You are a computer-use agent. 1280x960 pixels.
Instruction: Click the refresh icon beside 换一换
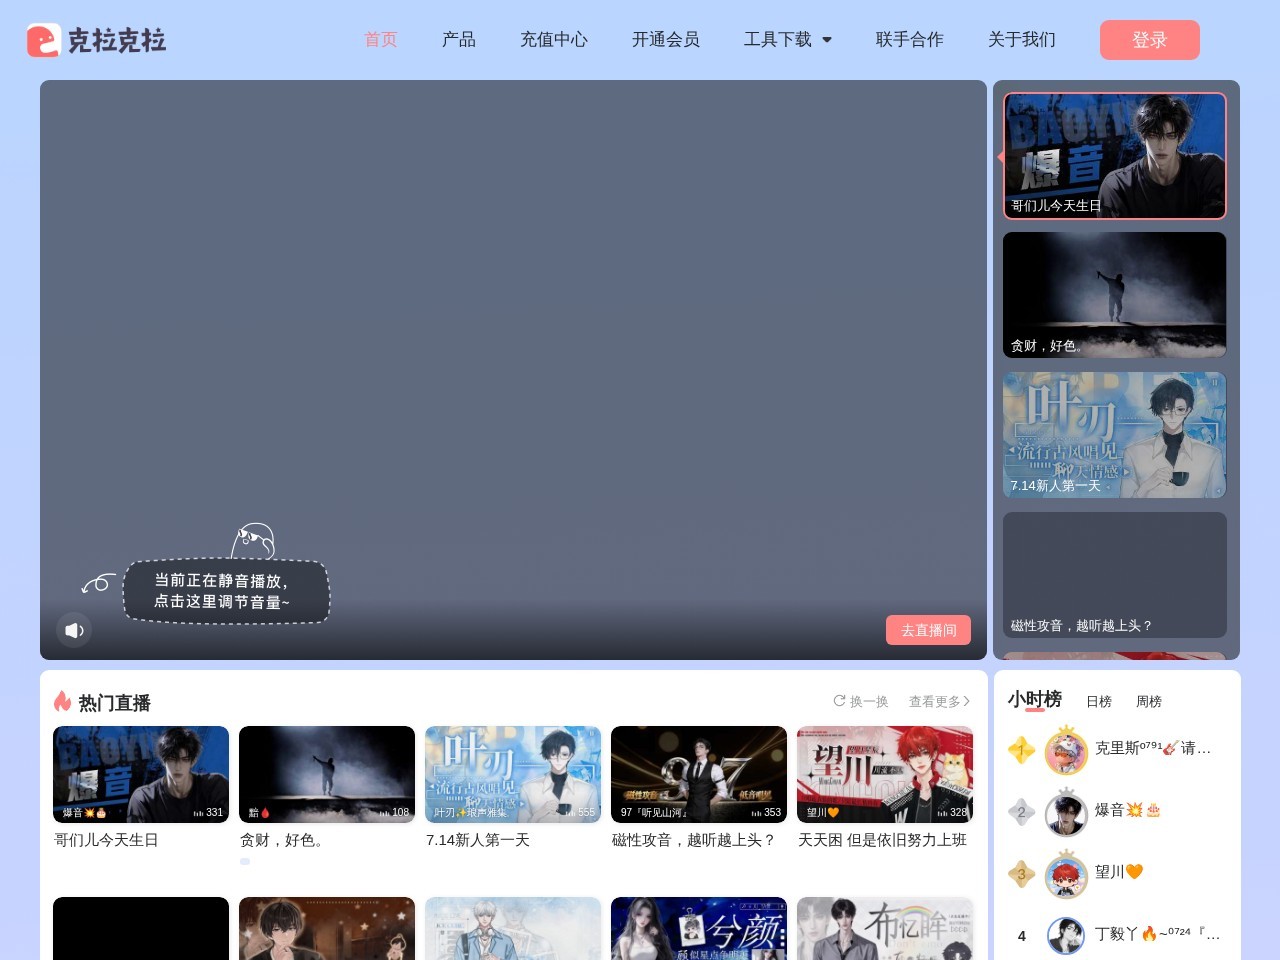coord(839,701)
